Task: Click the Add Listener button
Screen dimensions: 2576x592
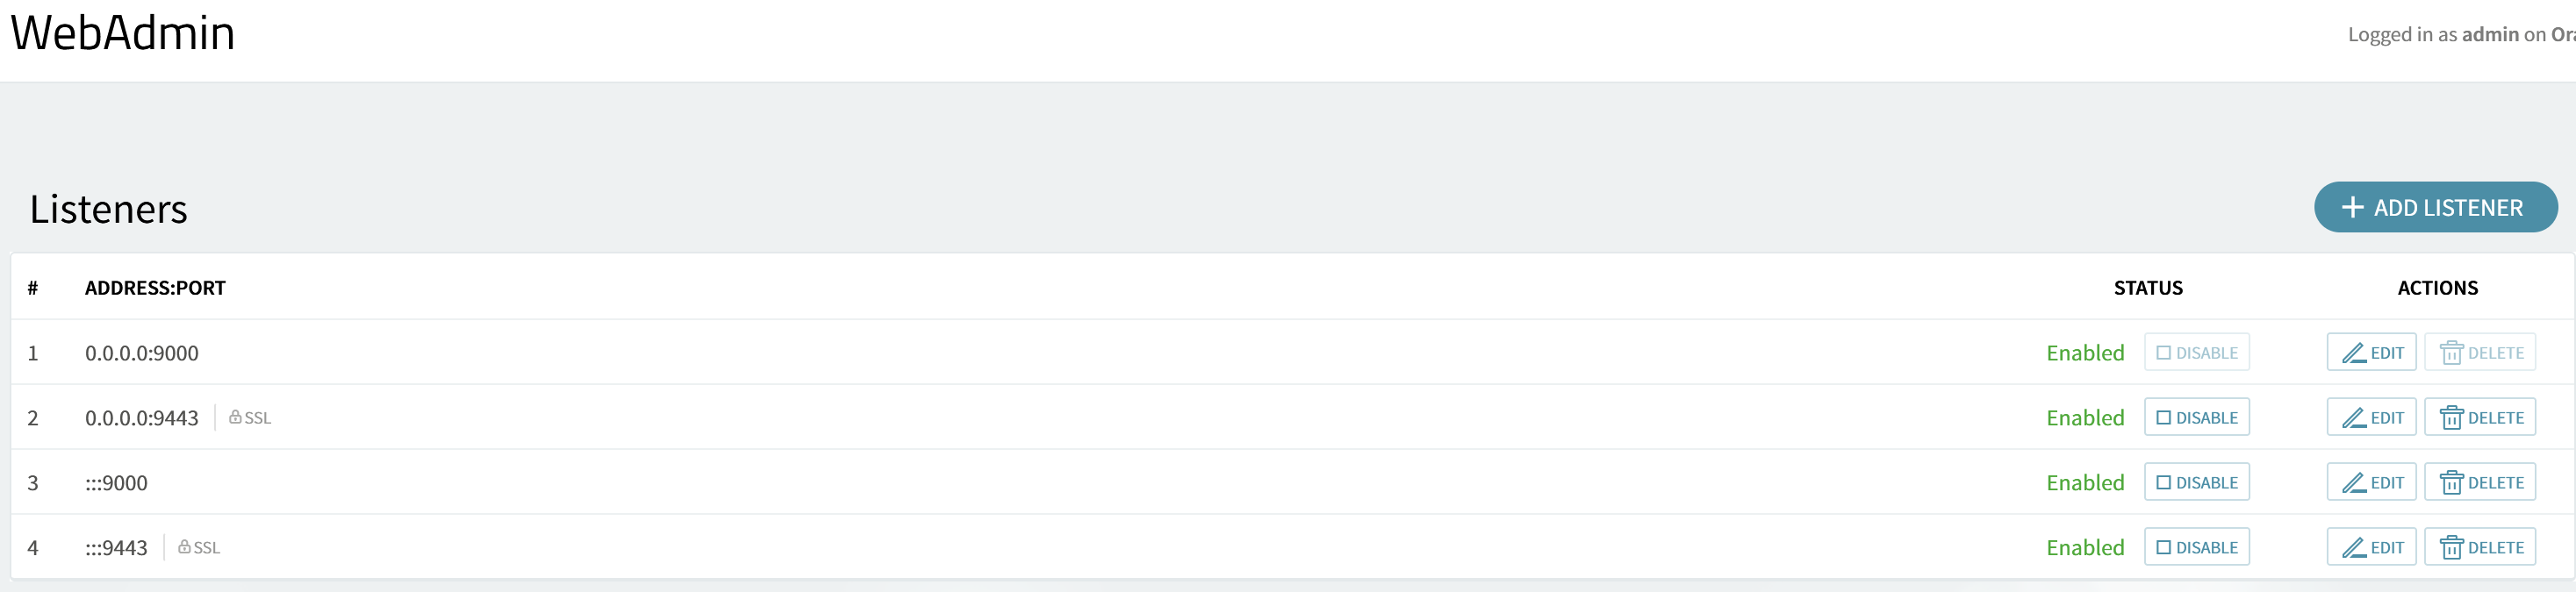Action: 2435,207
